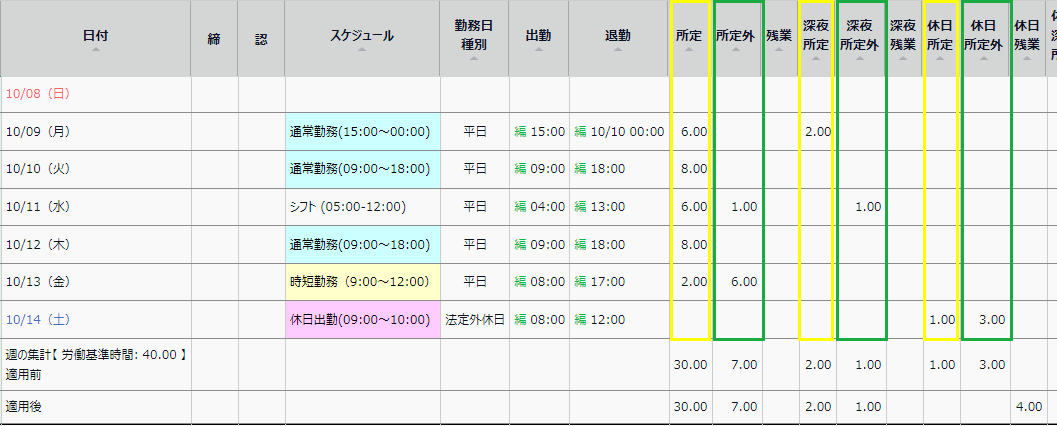Click the 編 icon next to 10/10 00:00 clock-out

click(x=580, y=131)
